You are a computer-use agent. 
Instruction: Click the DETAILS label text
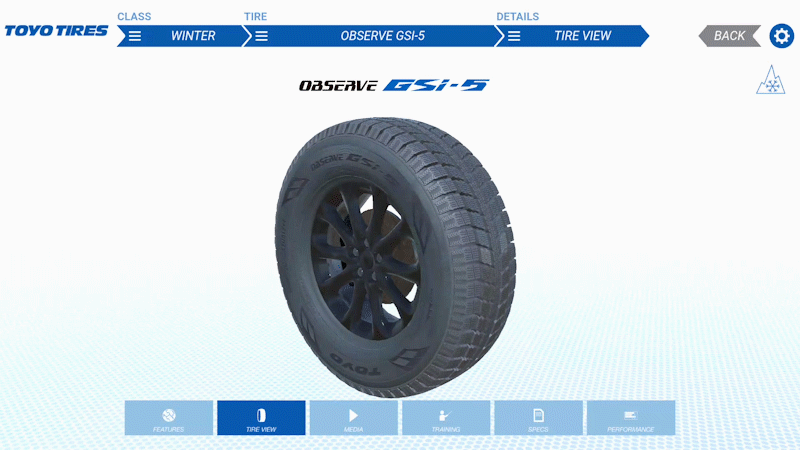coord(517,16)
